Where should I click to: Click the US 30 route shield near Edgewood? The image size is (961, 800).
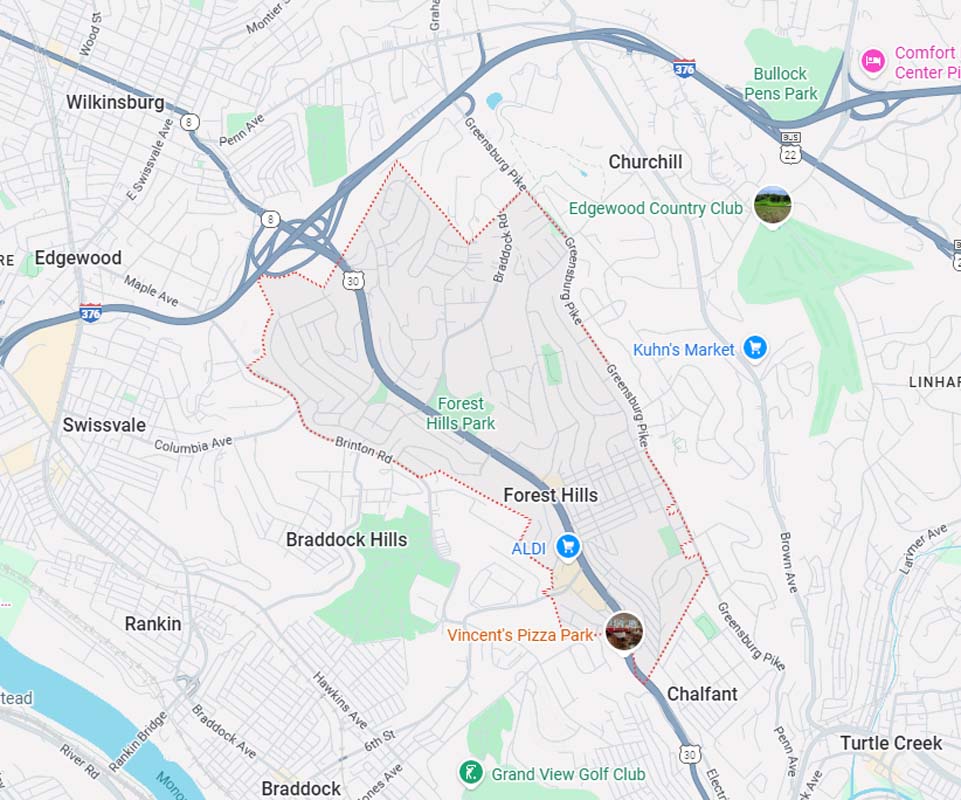pyautogui.click(x=353, y=281)
